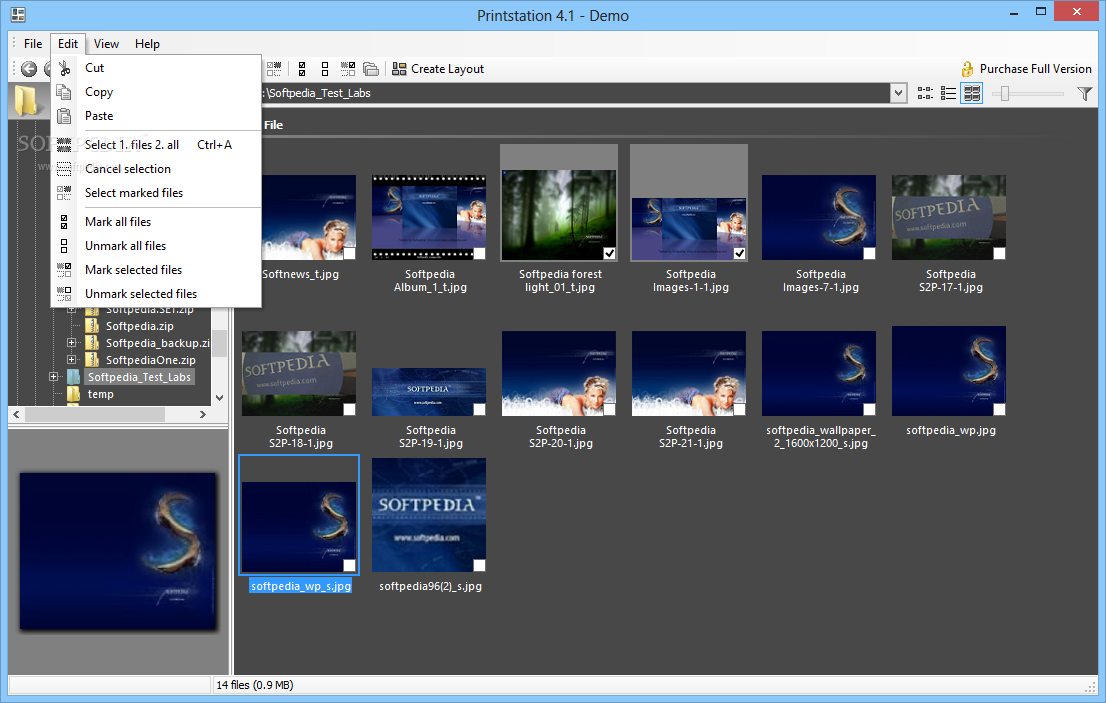The width and height of the screenshot is (1106, 703).
Task: Click the mark selected files toolbar icon
Action: click(x=348, y=69)
